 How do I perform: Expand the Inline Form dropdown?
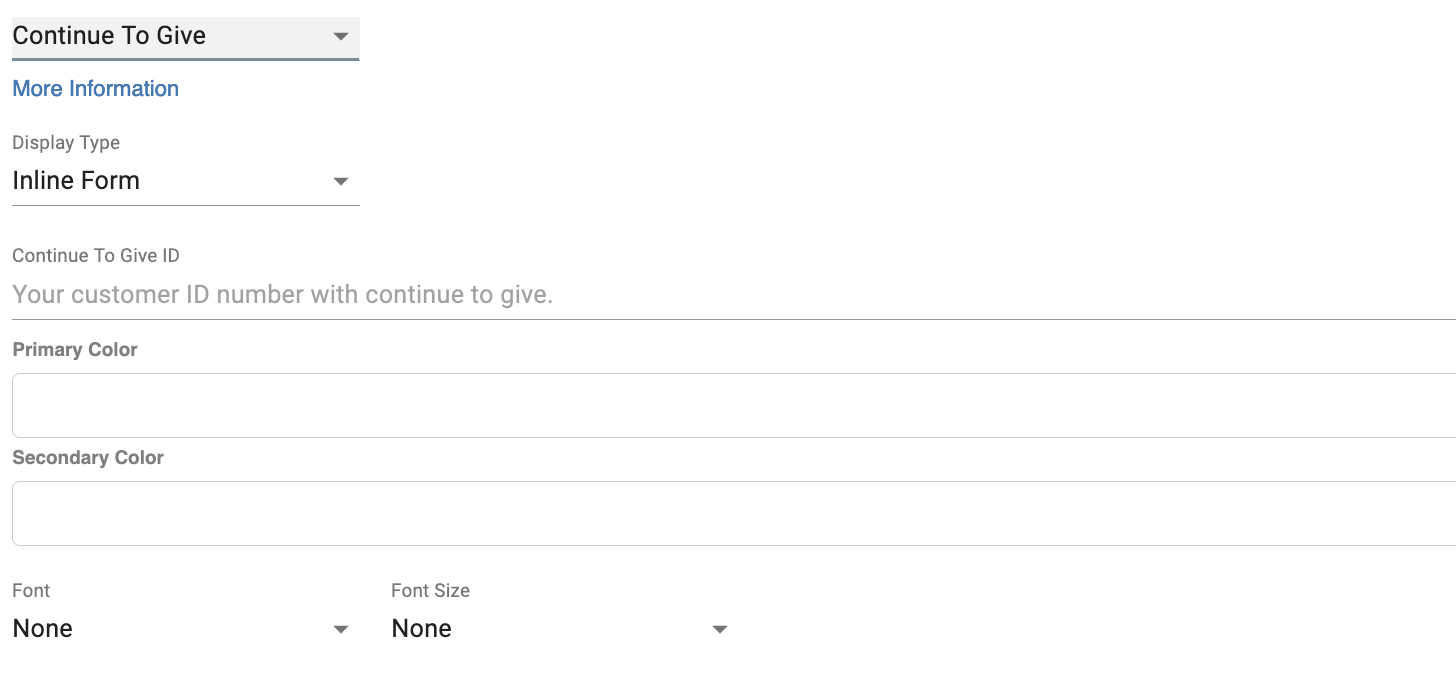click(x=185, y=181)
